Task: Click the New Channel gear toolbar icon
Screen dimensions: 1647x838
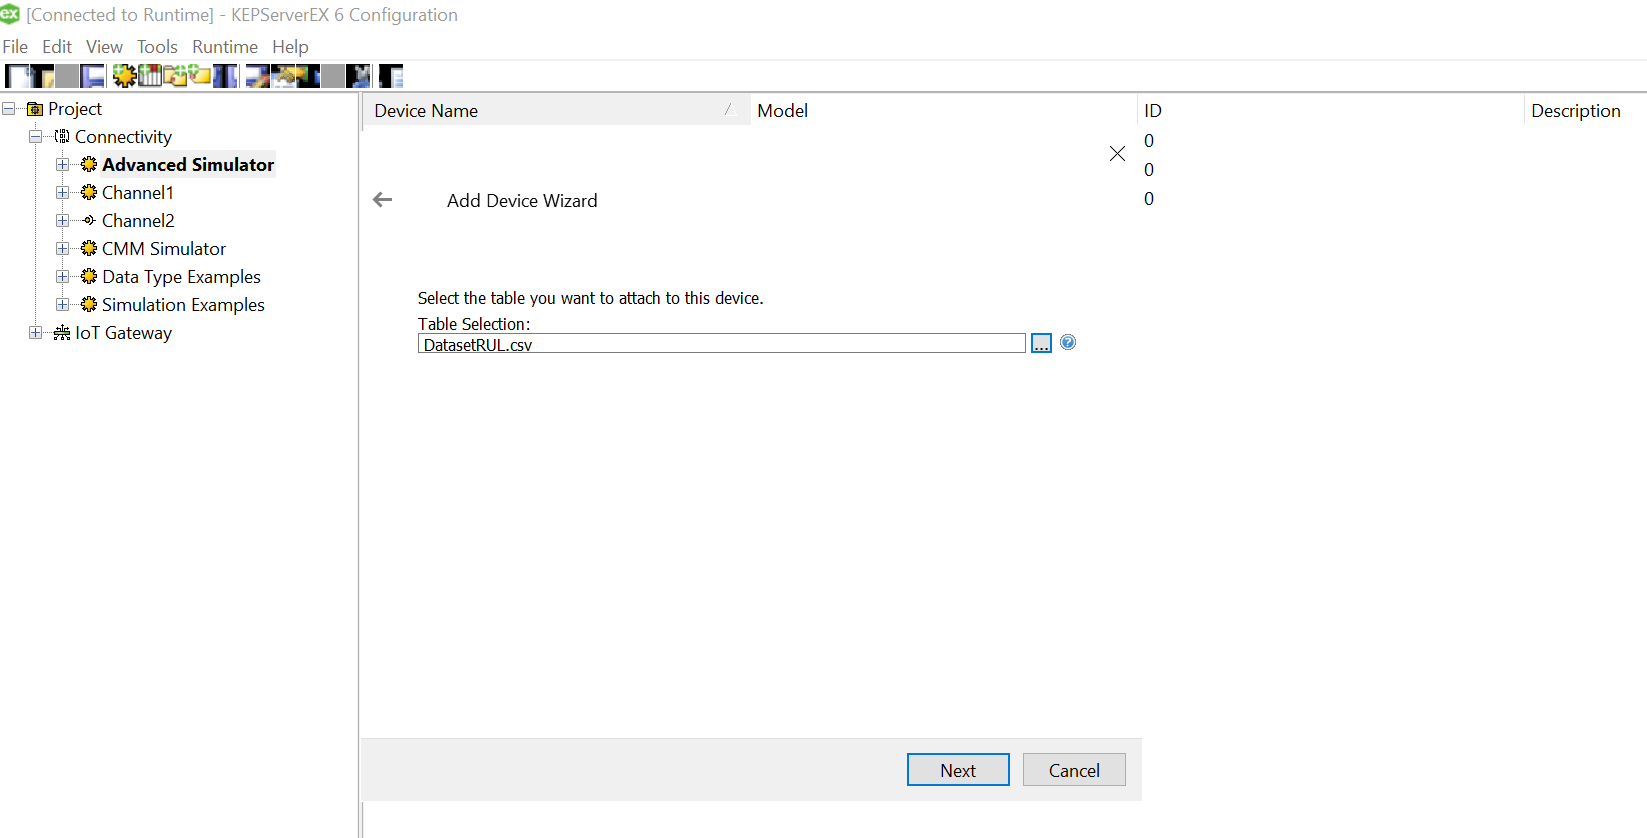Action: (124, 76)
